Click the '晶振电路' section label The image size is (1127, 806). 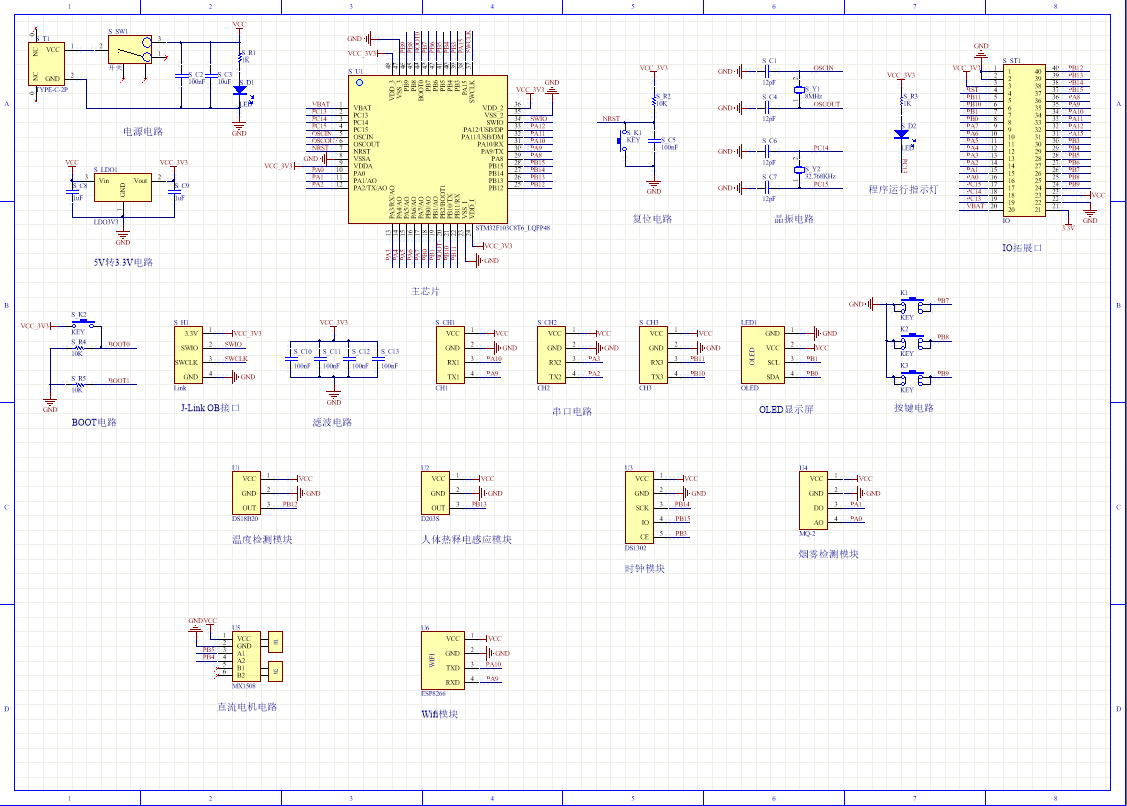[794, 219]
